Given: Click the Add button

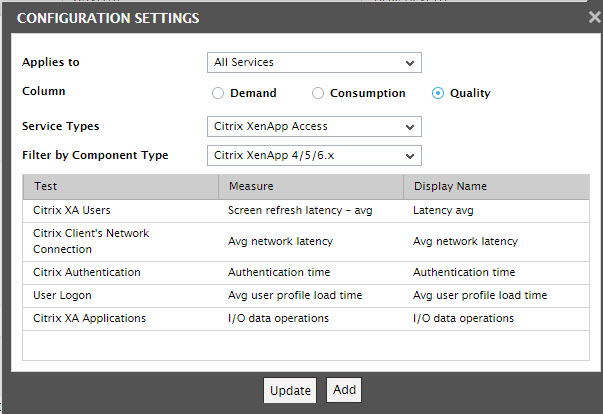Looking at the screenshot, I should tap(344, 390).
